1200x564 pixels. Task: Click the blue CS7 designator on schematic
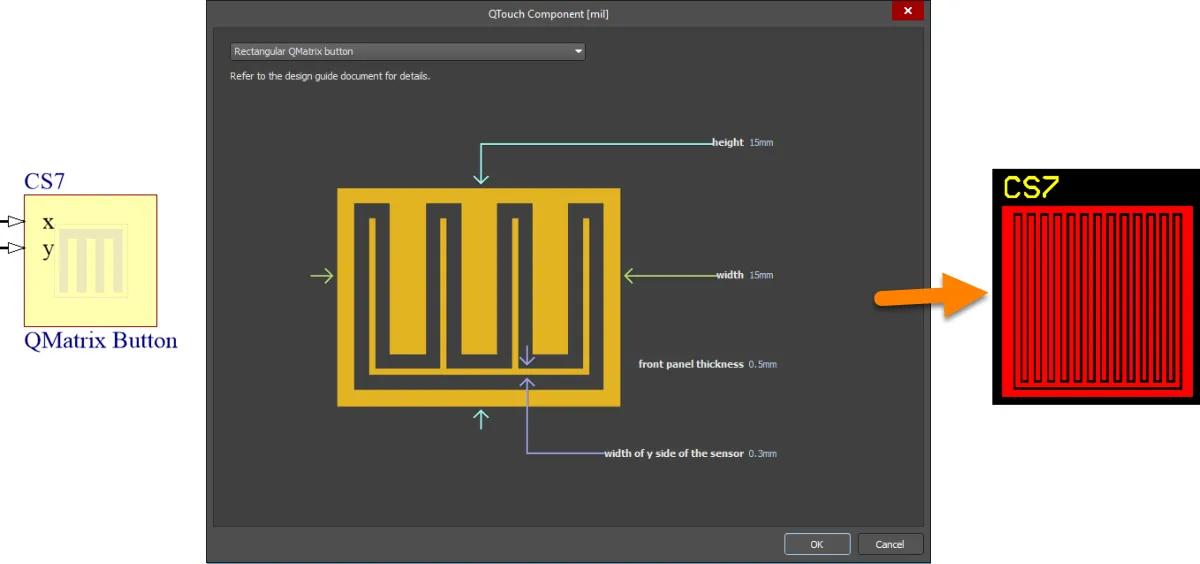pos(45,182)
